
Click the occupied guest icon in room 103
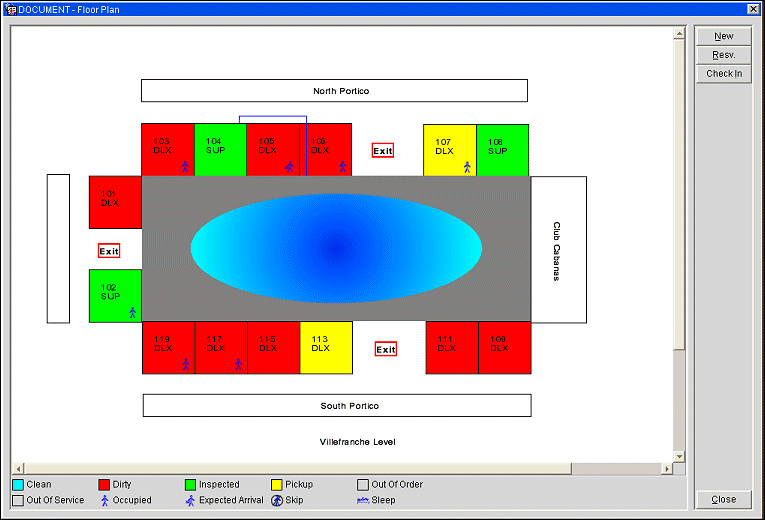coord(185,167)
